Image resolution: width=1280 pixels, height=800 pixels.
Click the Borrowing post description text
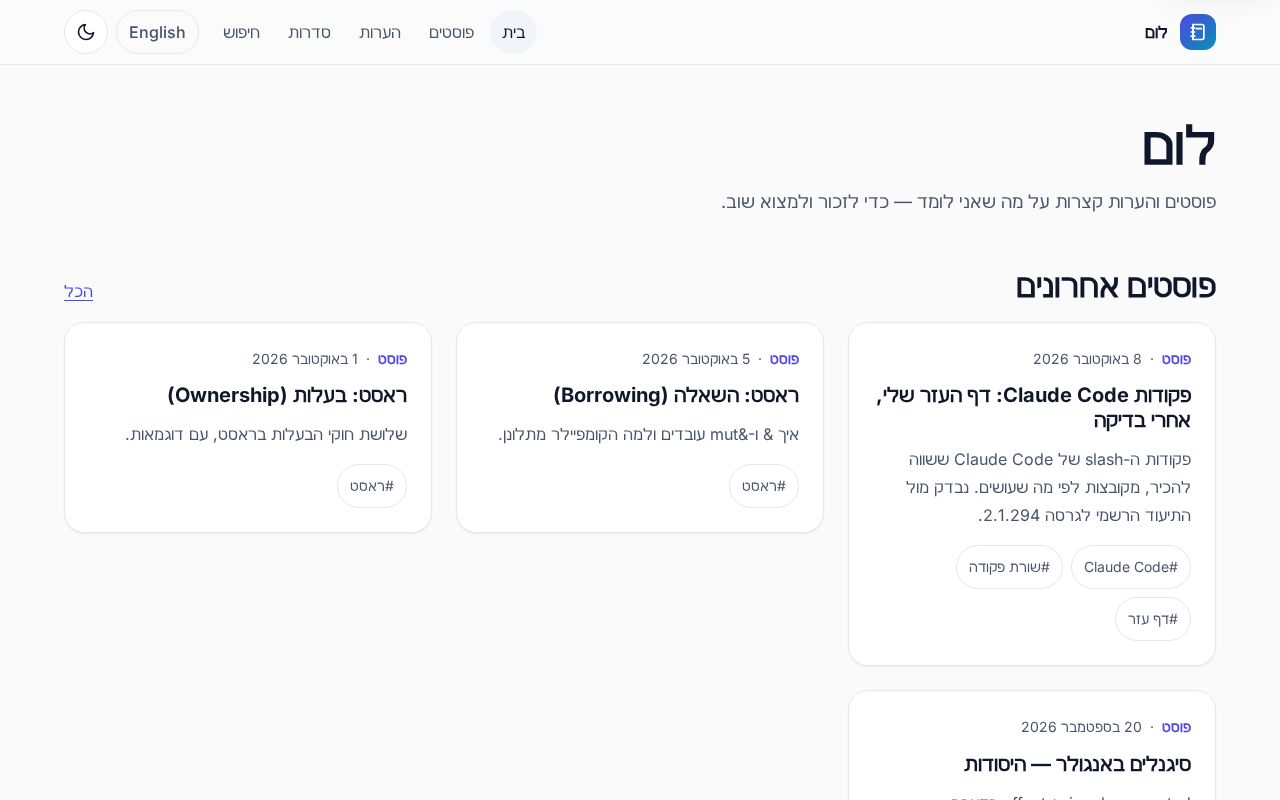649,434
